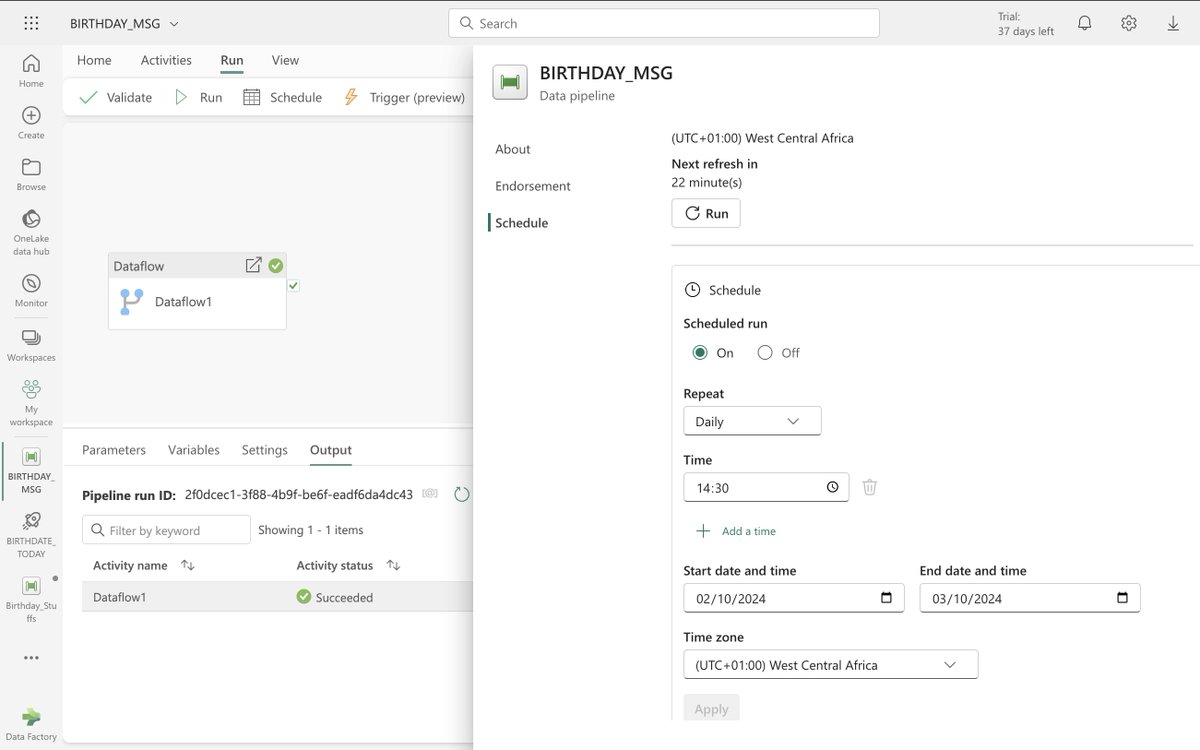Click the Run button under Next refresh
Screen dimensions: 1200x750
pos(706,213)
